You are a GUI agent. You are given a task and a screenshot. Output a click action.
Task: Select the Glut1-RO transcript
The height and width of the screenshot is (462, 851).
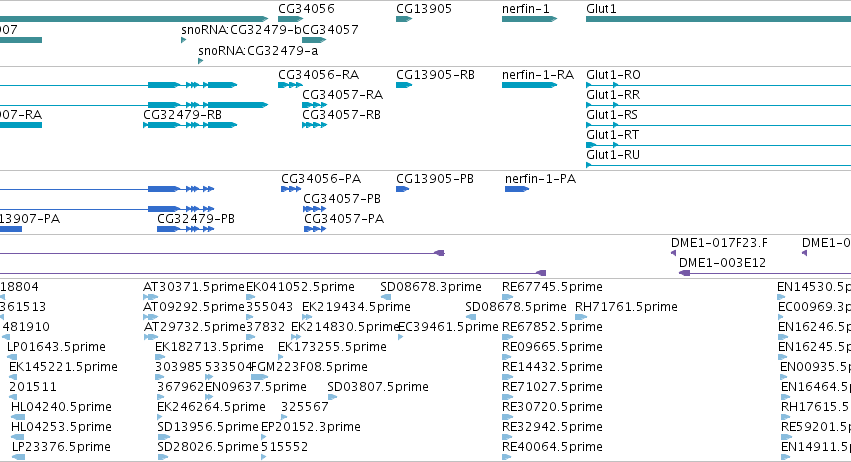pyautogui.click(x=613, y=75)
